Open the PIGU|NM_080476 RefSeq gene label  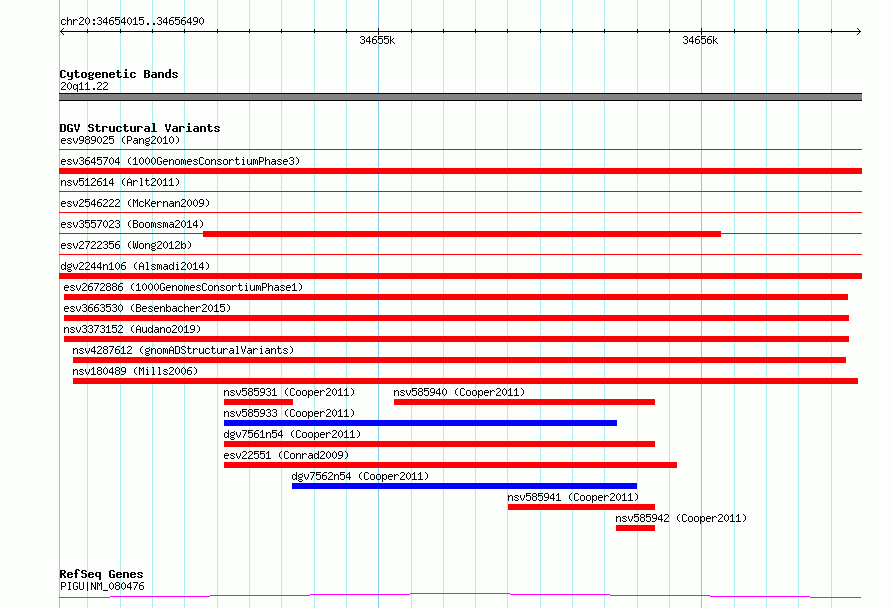click(x=102, y=586)
